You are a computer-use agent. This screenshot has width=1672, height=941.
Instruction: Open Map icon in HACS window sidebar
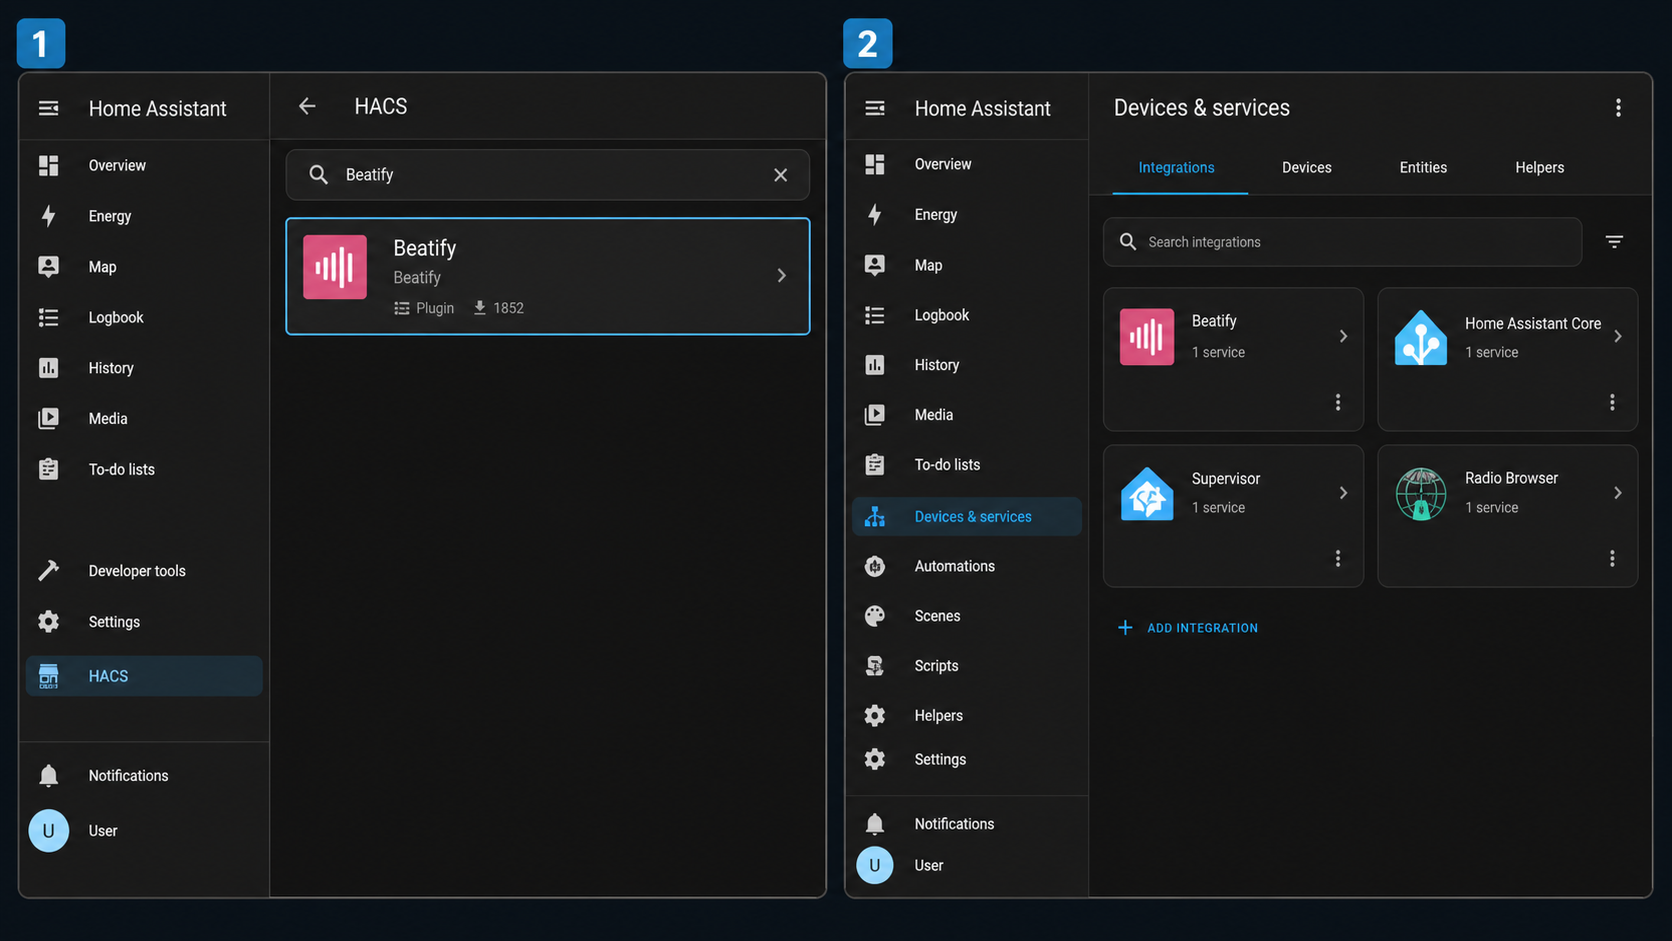(48, 266)
